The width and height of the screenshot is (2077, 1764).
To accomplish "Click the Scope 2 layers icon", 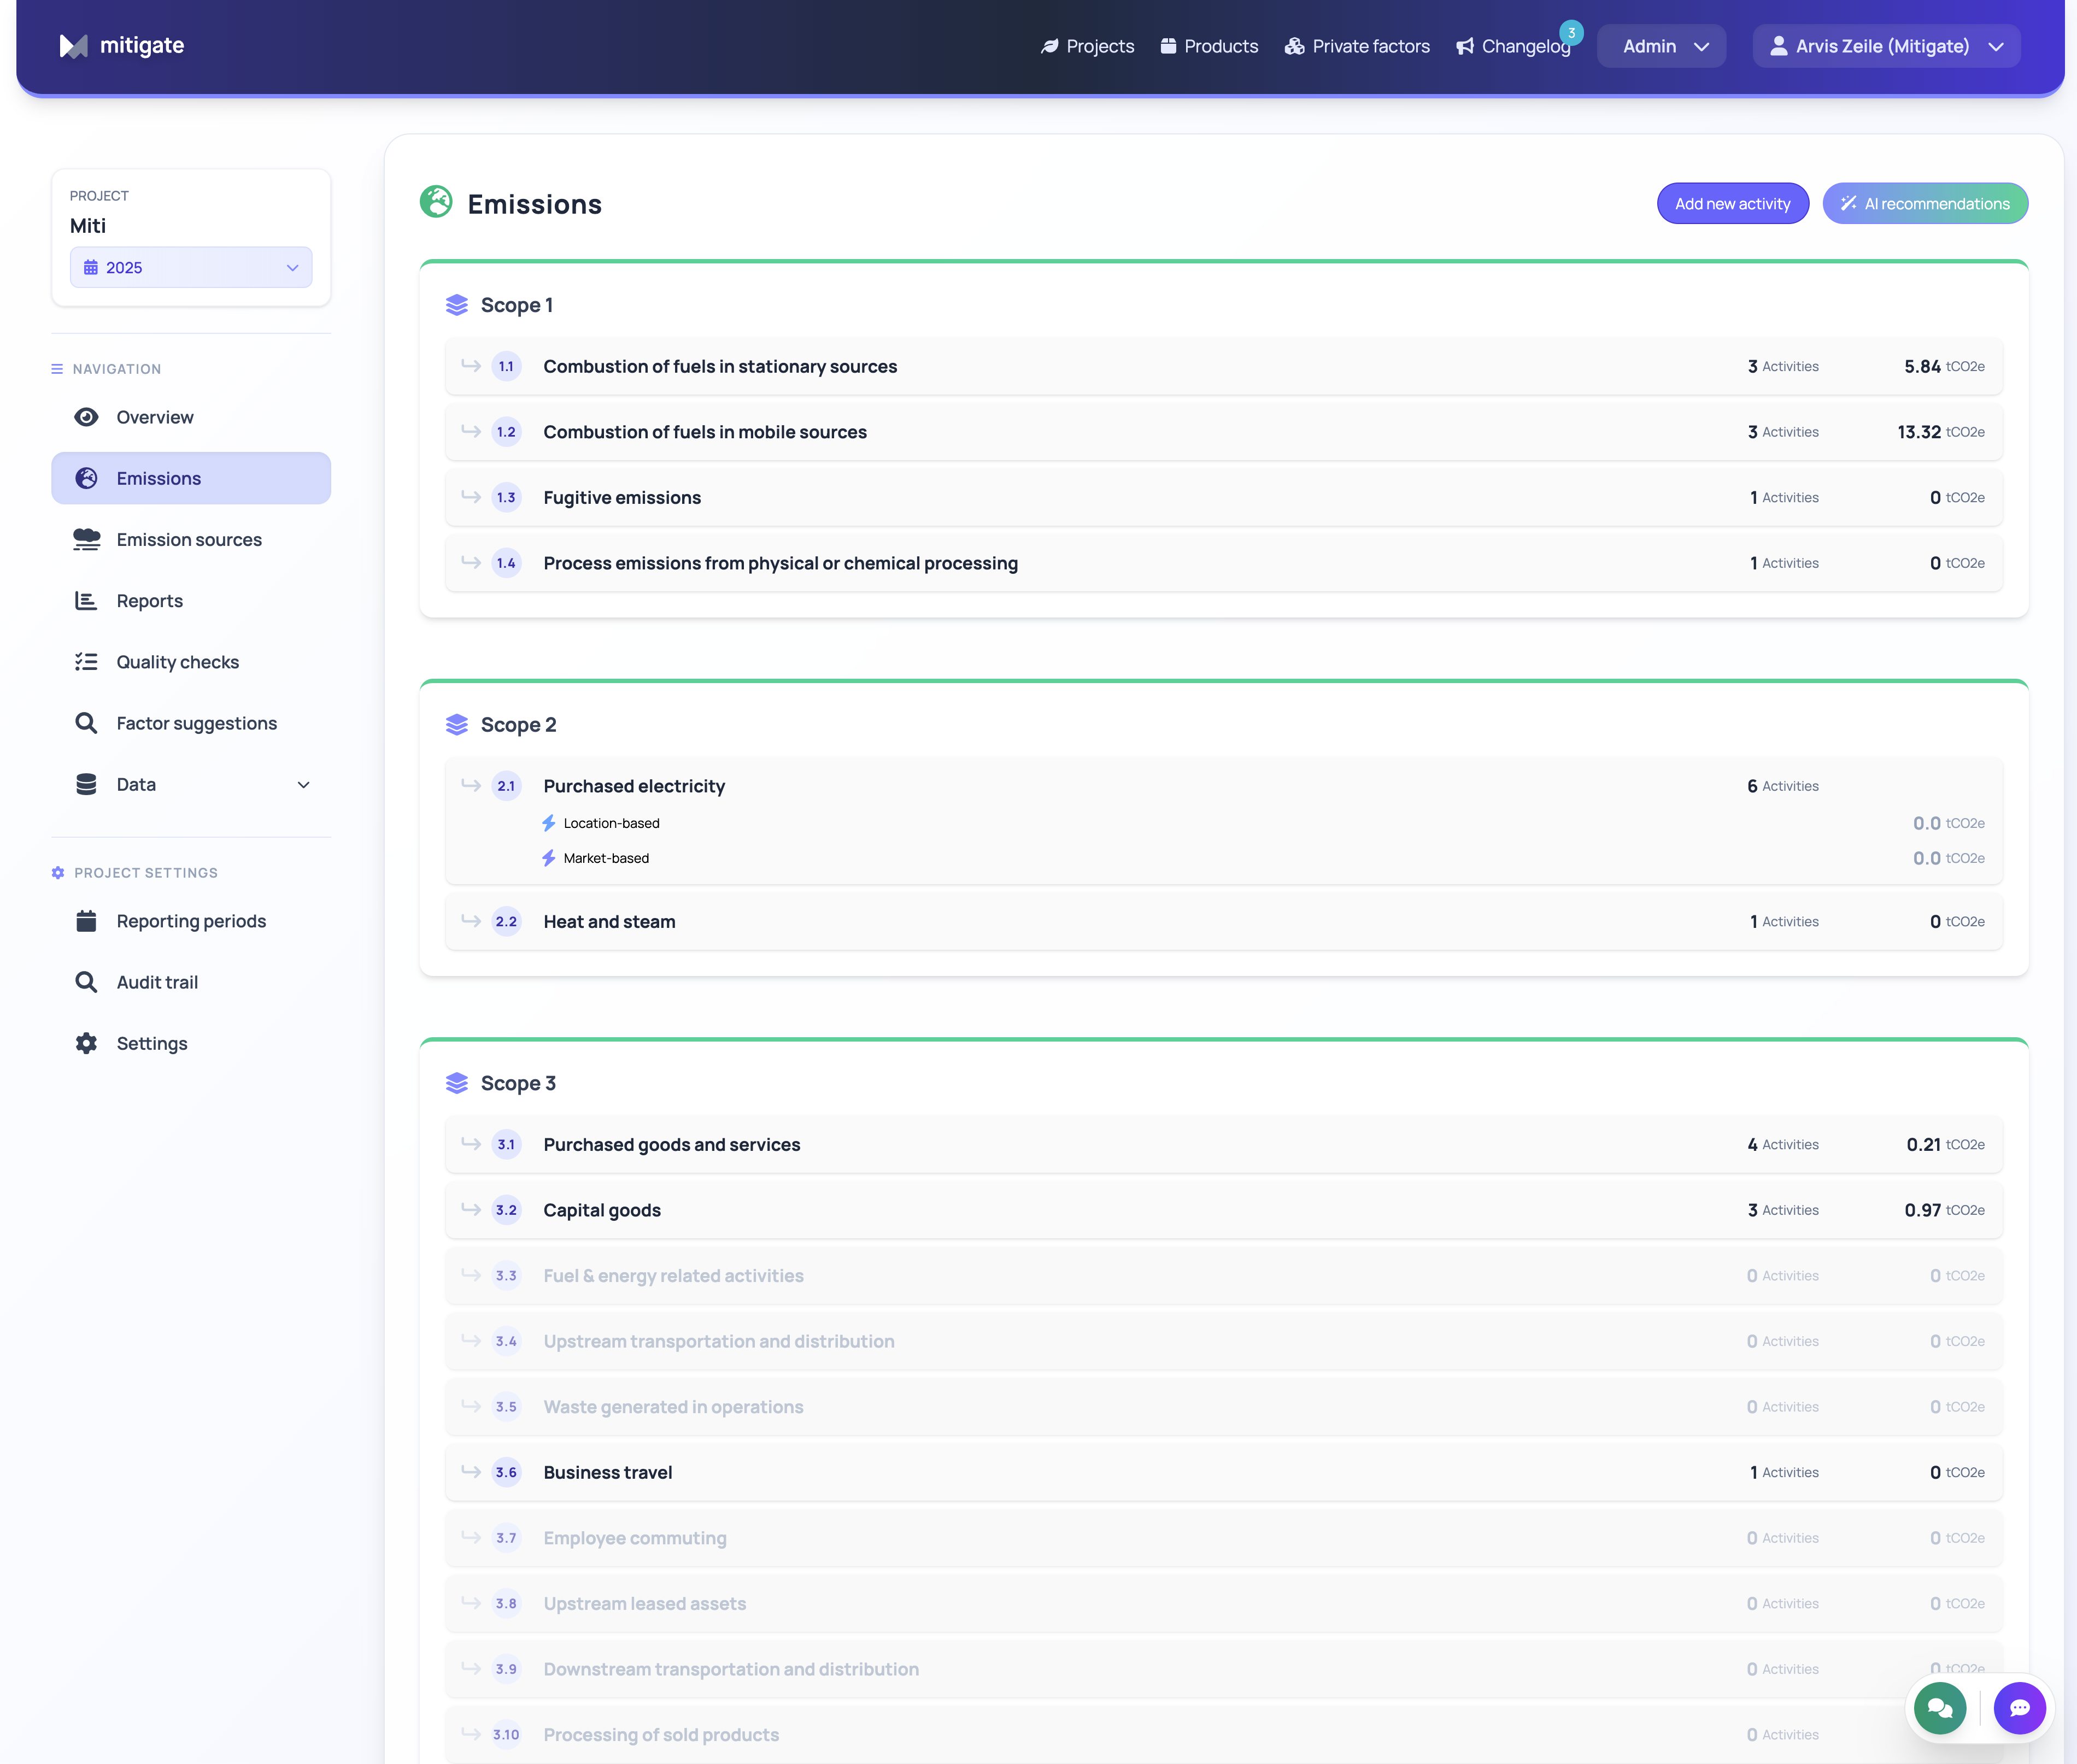I will [457, 725].
